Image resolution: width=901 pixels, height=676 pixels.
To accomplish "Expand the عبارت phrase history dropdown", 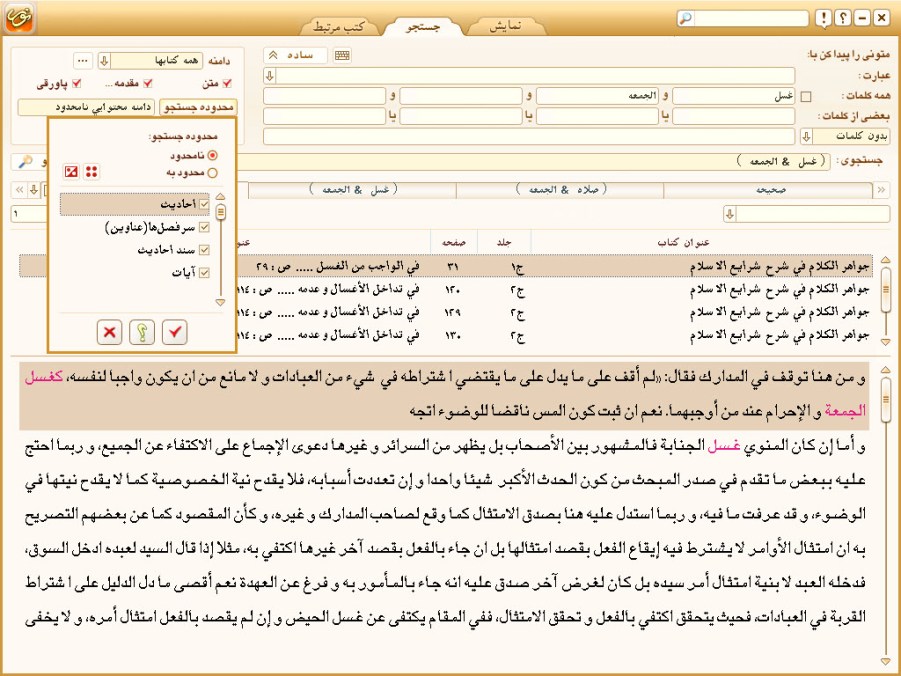I will click(269, 75).
